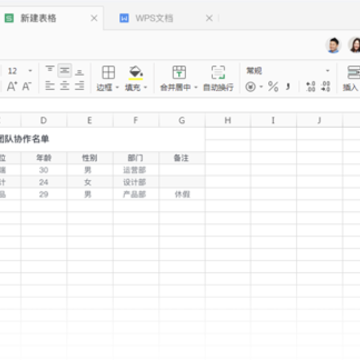
Task: Decrease decimal places
Action: pos(325,87)
